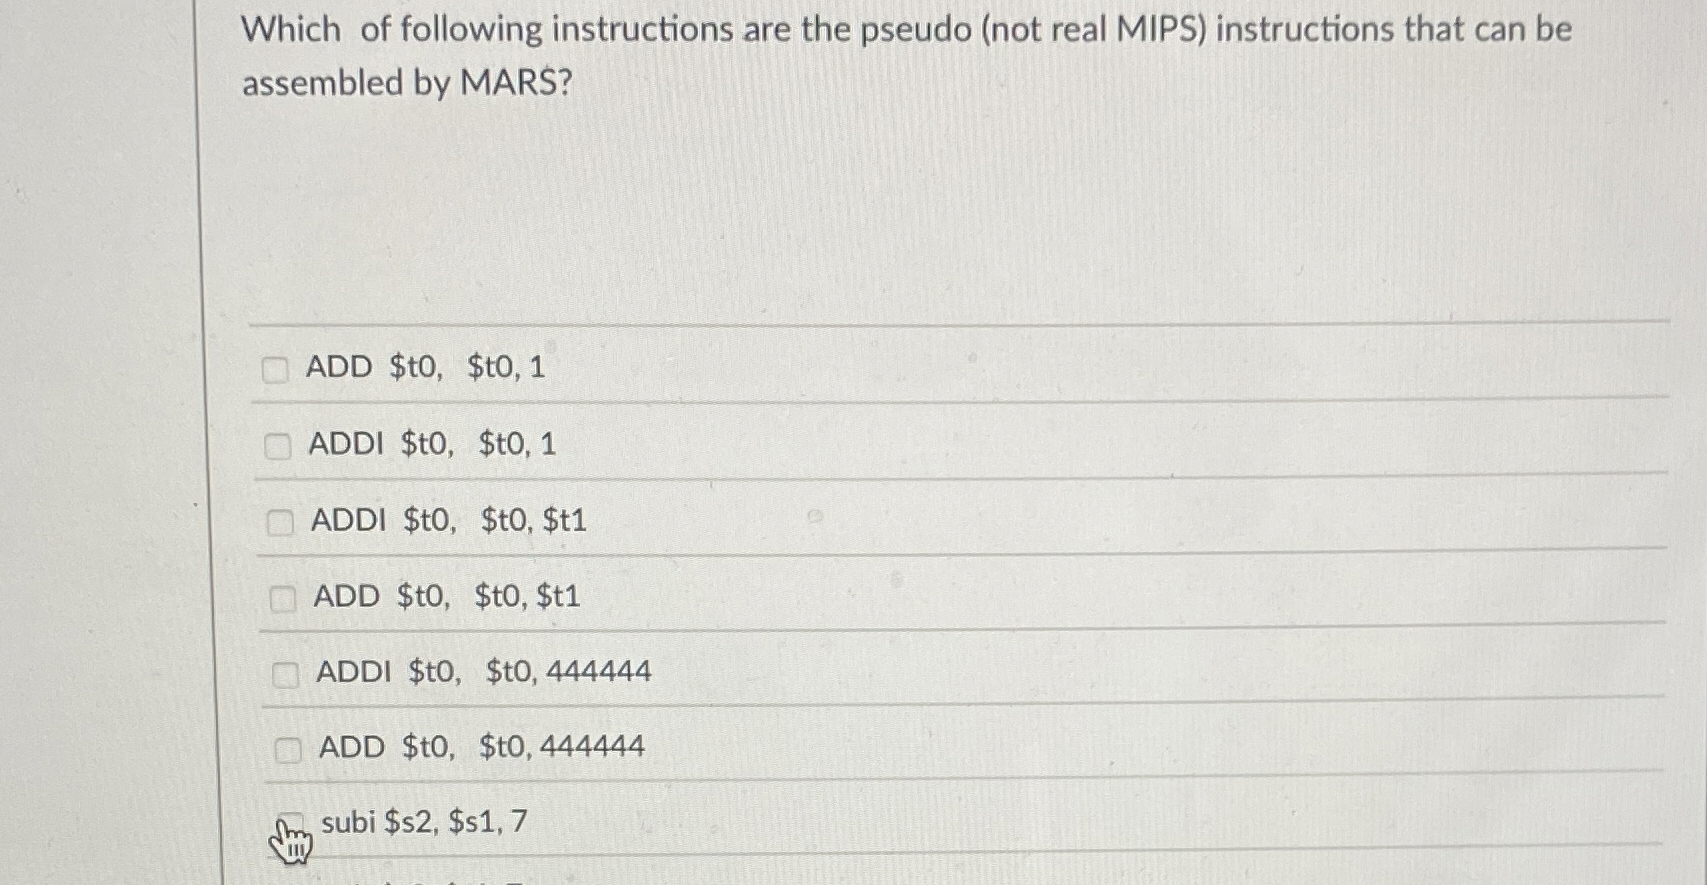Check the box for ADDI $t0, $t0, 444444

coord(288,673)
